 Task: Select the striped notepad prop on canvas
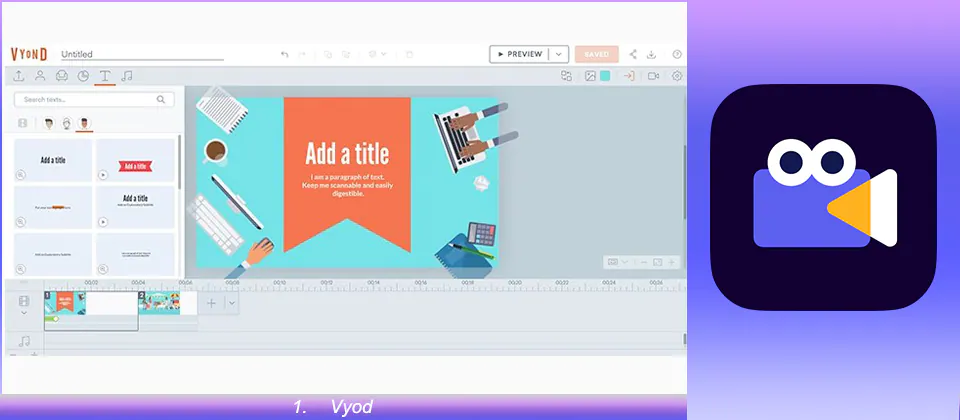point(222,110)
